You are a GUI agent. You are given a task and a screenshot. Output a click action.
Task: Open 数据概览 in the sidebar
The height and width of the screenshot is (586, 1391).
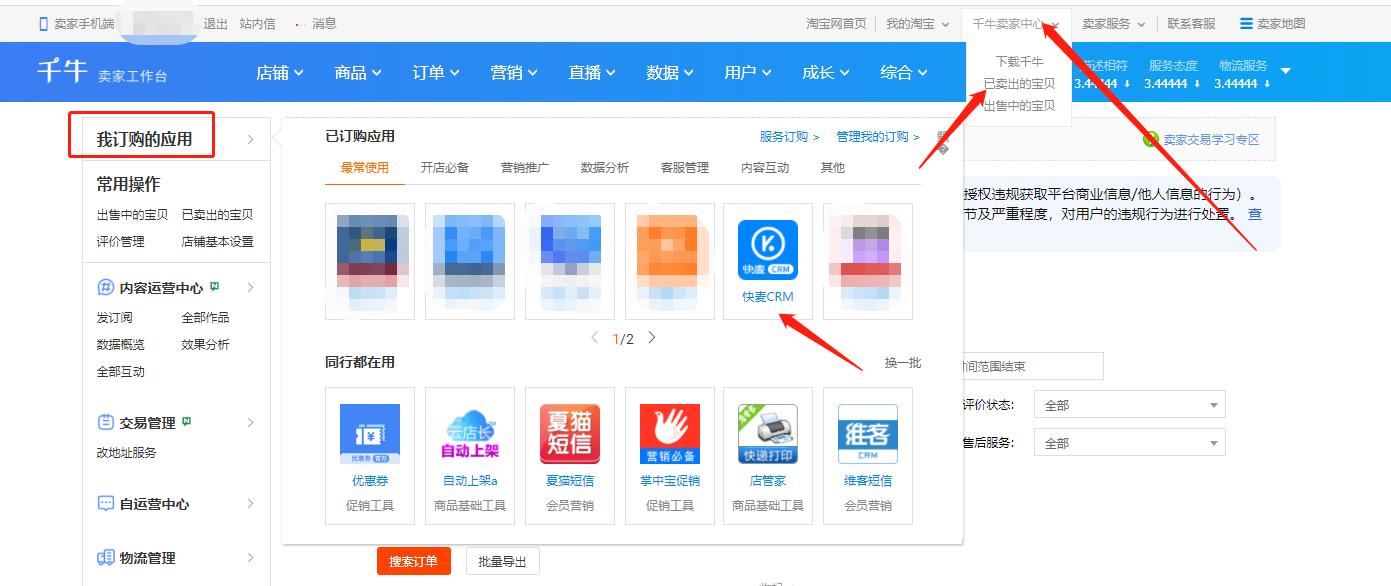(120, 344)
